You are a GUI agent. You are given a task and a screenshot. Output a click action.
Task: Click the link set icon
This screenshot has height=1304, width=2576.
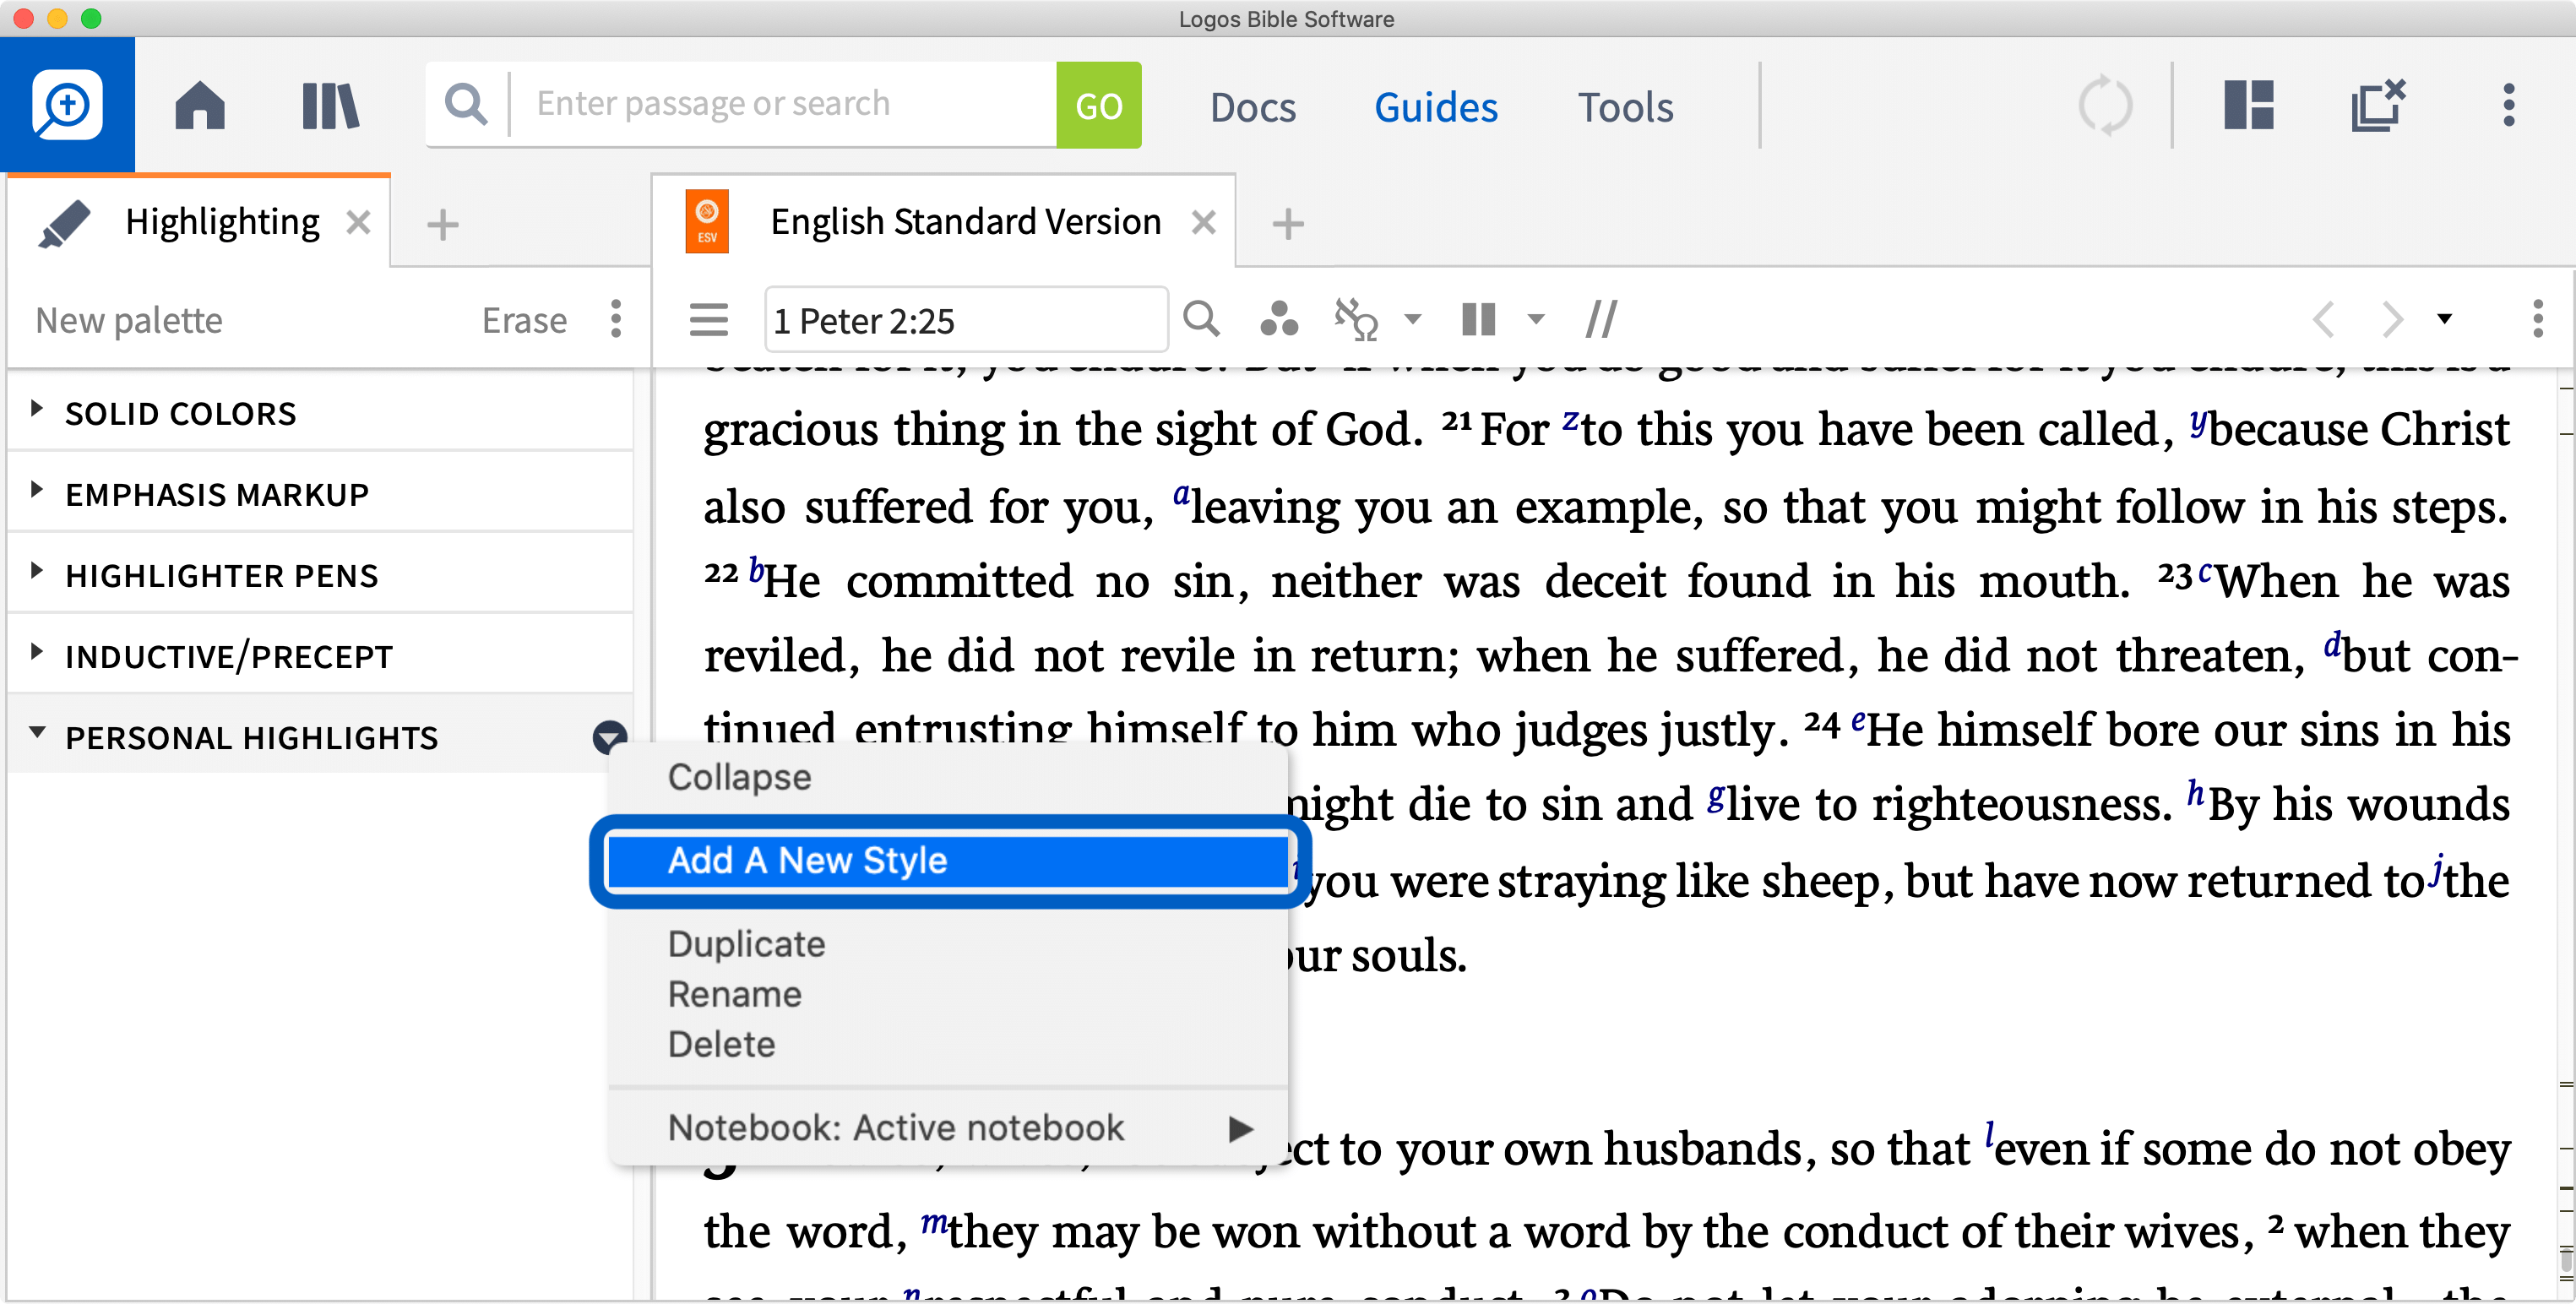tap(1357, 319)
